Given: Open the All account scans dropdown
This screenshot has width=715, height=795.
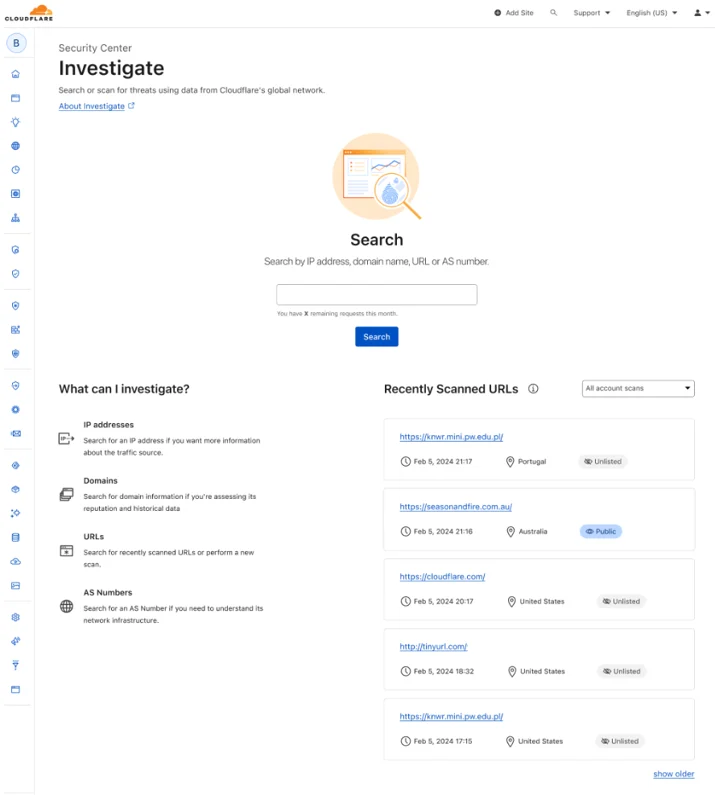Looking at the screenshot, I should (x=638, y=388).
